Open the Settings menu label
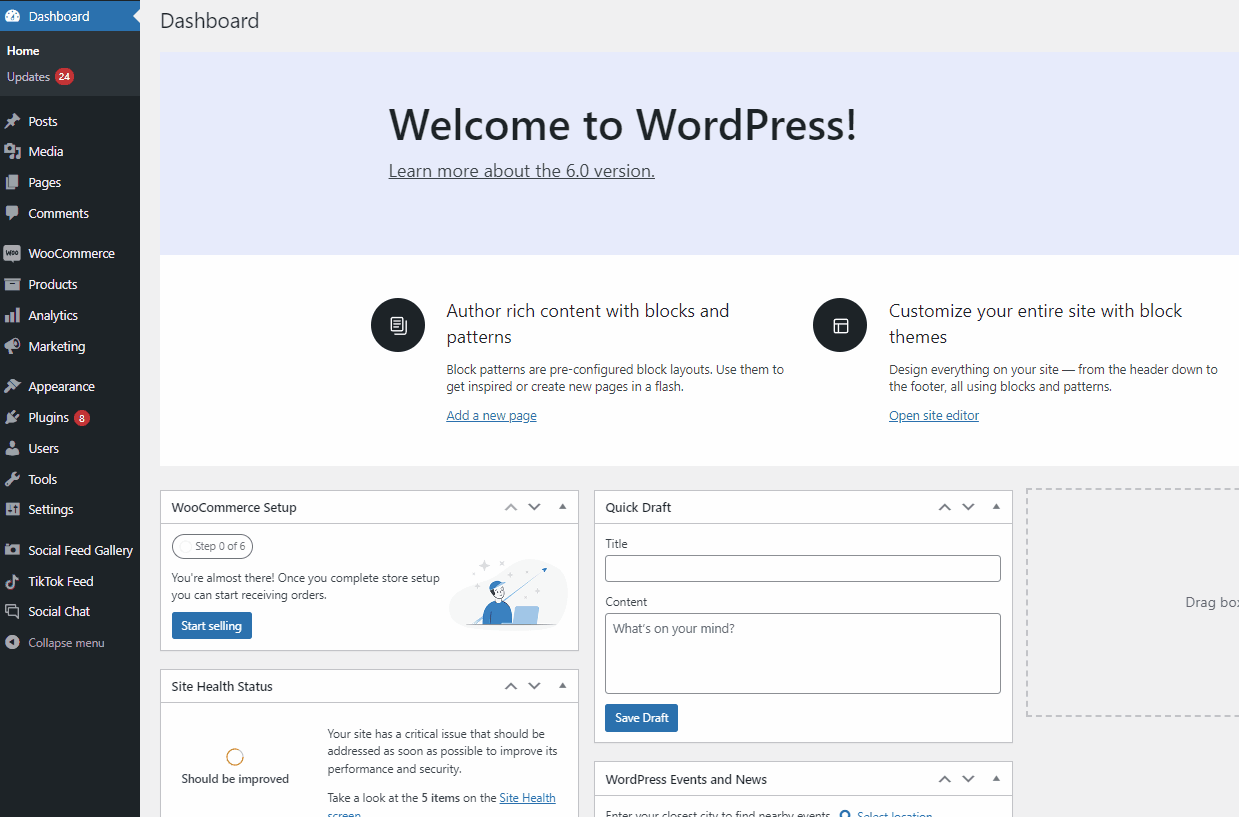Image resolution: width=1239 pixels, height=817 pixels. (x=51, y=509)
